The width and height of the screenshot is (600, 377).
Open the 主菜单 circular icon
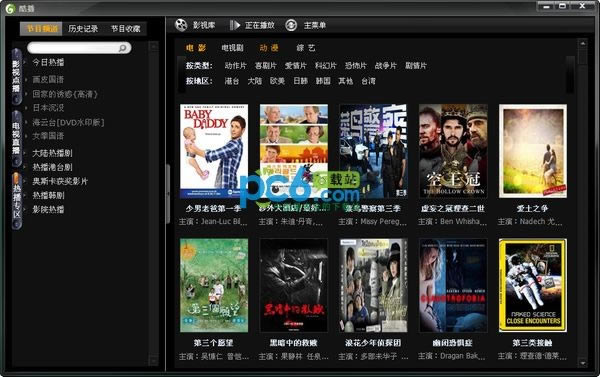pos(291,25)
